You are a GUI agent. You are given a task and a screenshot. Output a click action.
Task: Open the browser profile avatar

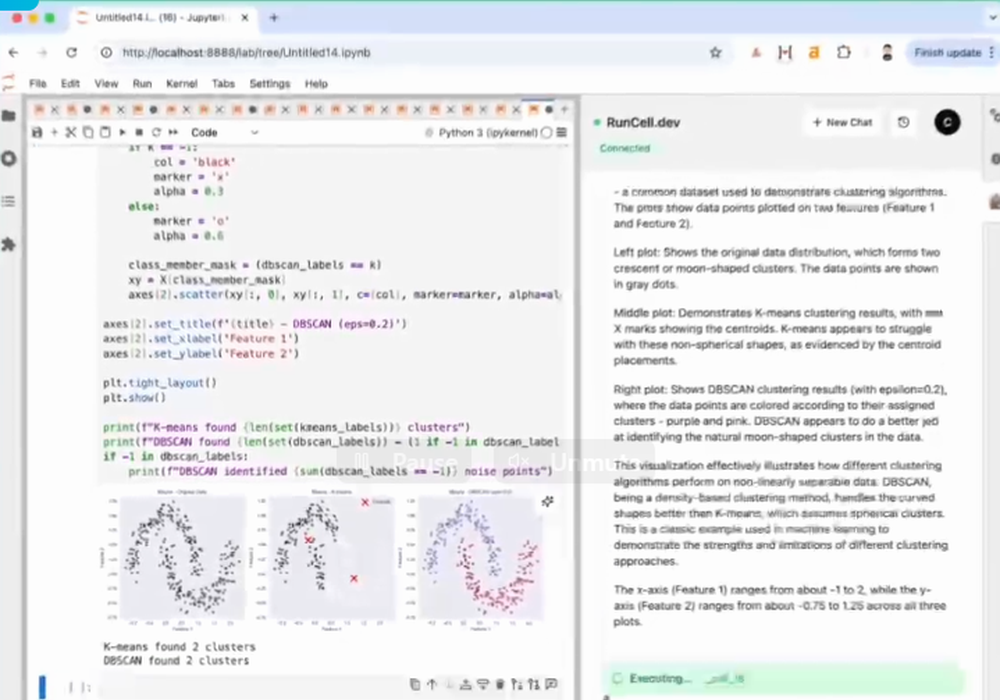tap(886, 53)
